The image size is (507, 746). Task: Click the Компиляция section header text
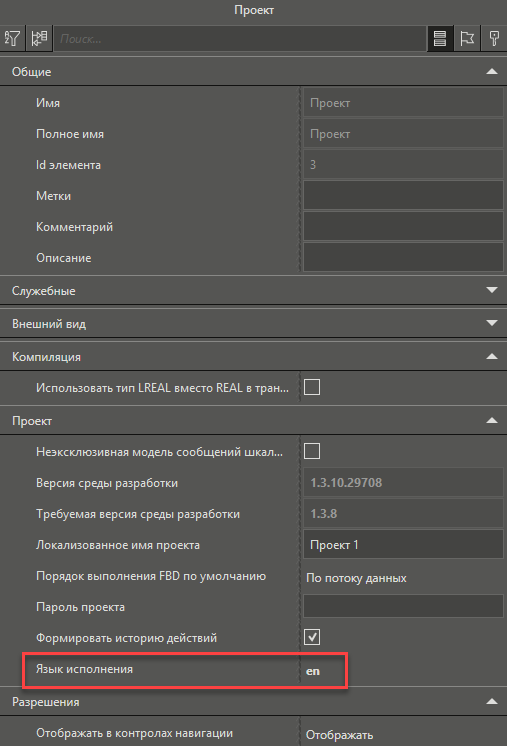click(x=46, y=357)
